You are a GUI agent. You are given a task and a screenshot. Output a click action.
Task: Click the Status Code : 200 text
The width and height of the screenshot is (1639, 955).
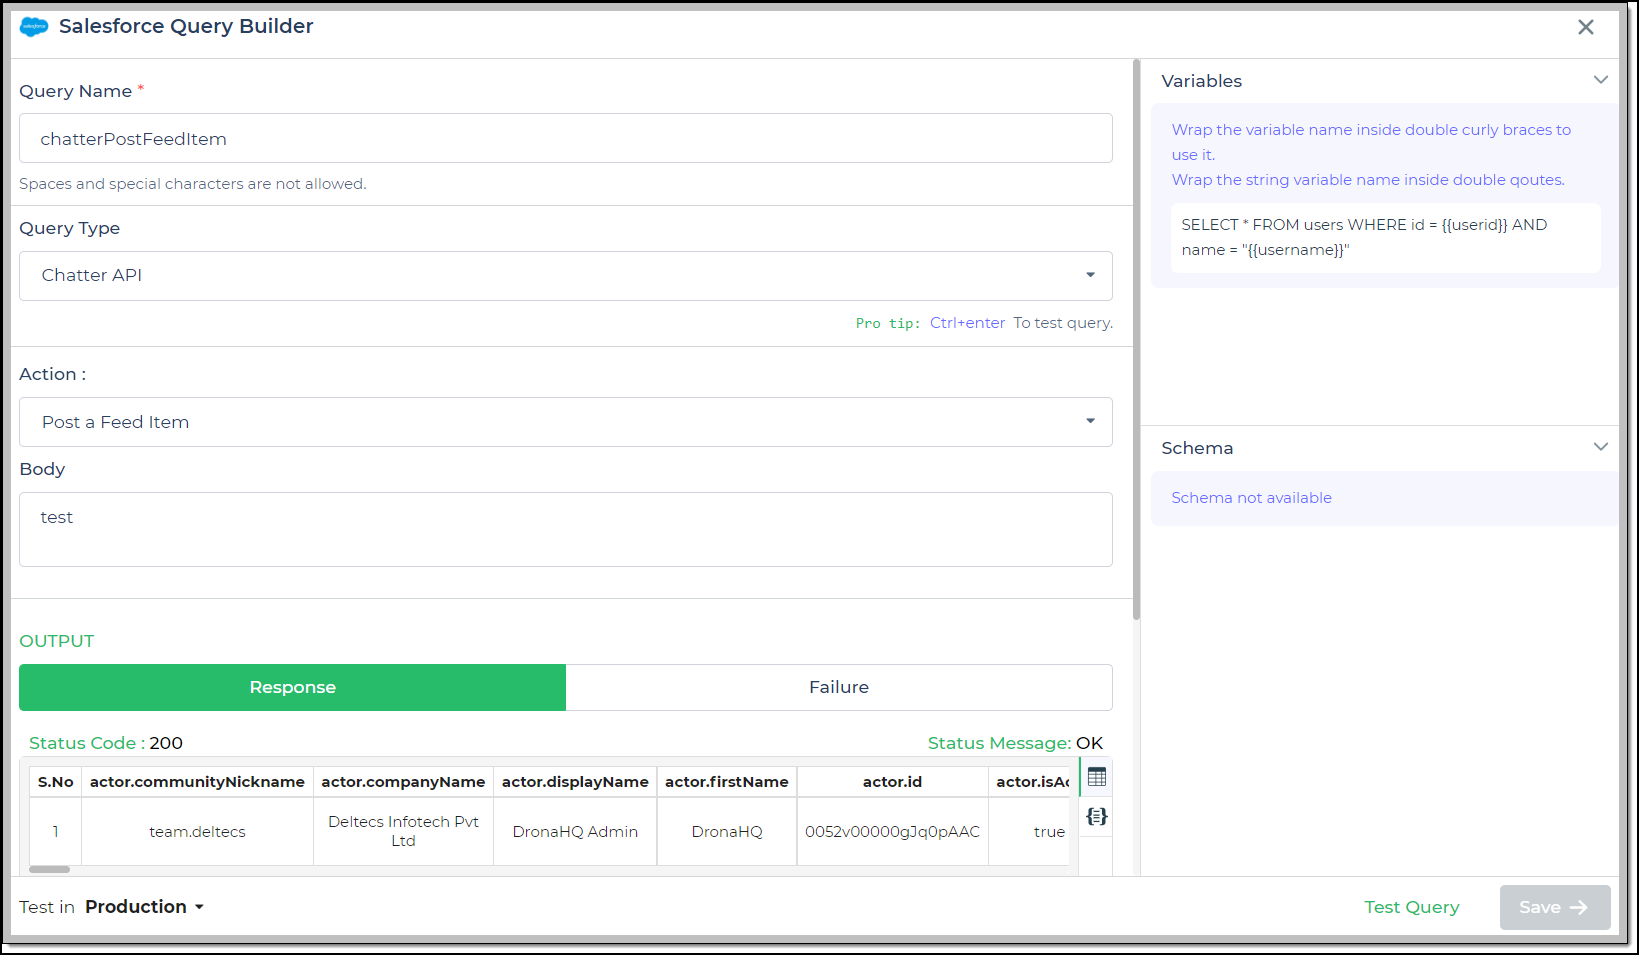click(x=106, y=743)
